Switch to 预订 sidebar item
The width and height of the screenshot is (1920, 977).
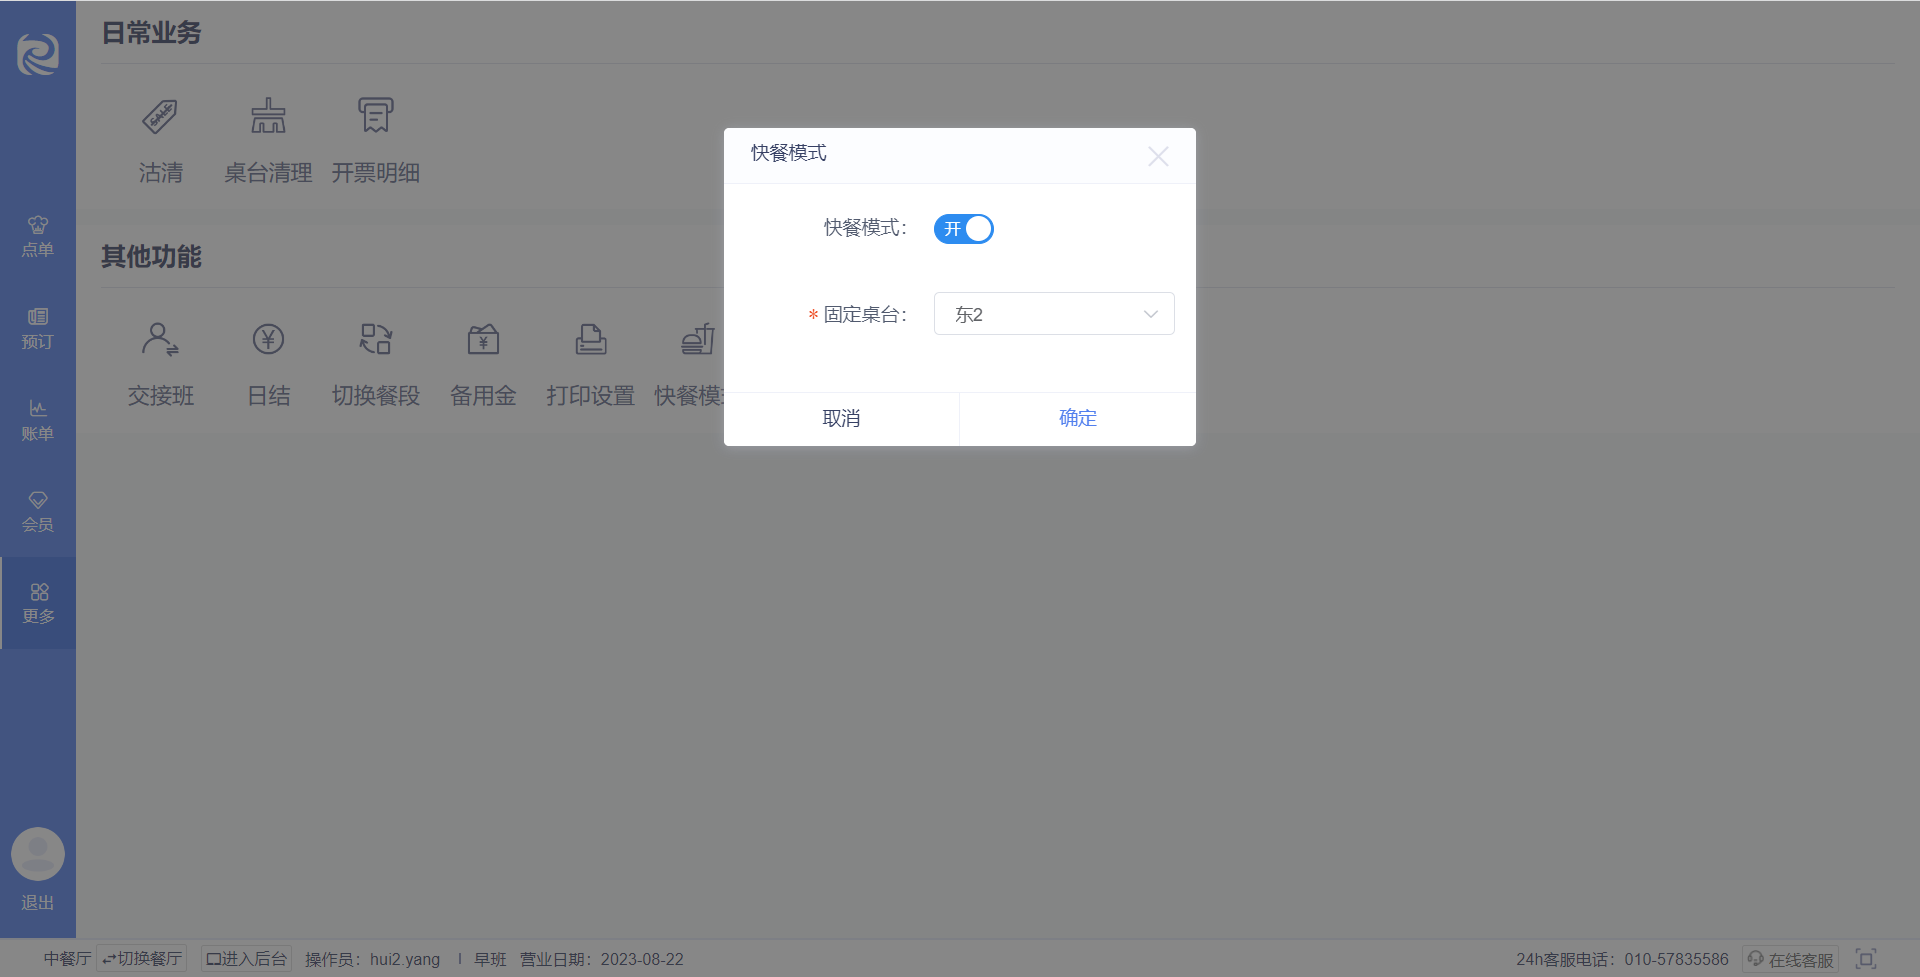pyautogui.click(x=38, y=329)
